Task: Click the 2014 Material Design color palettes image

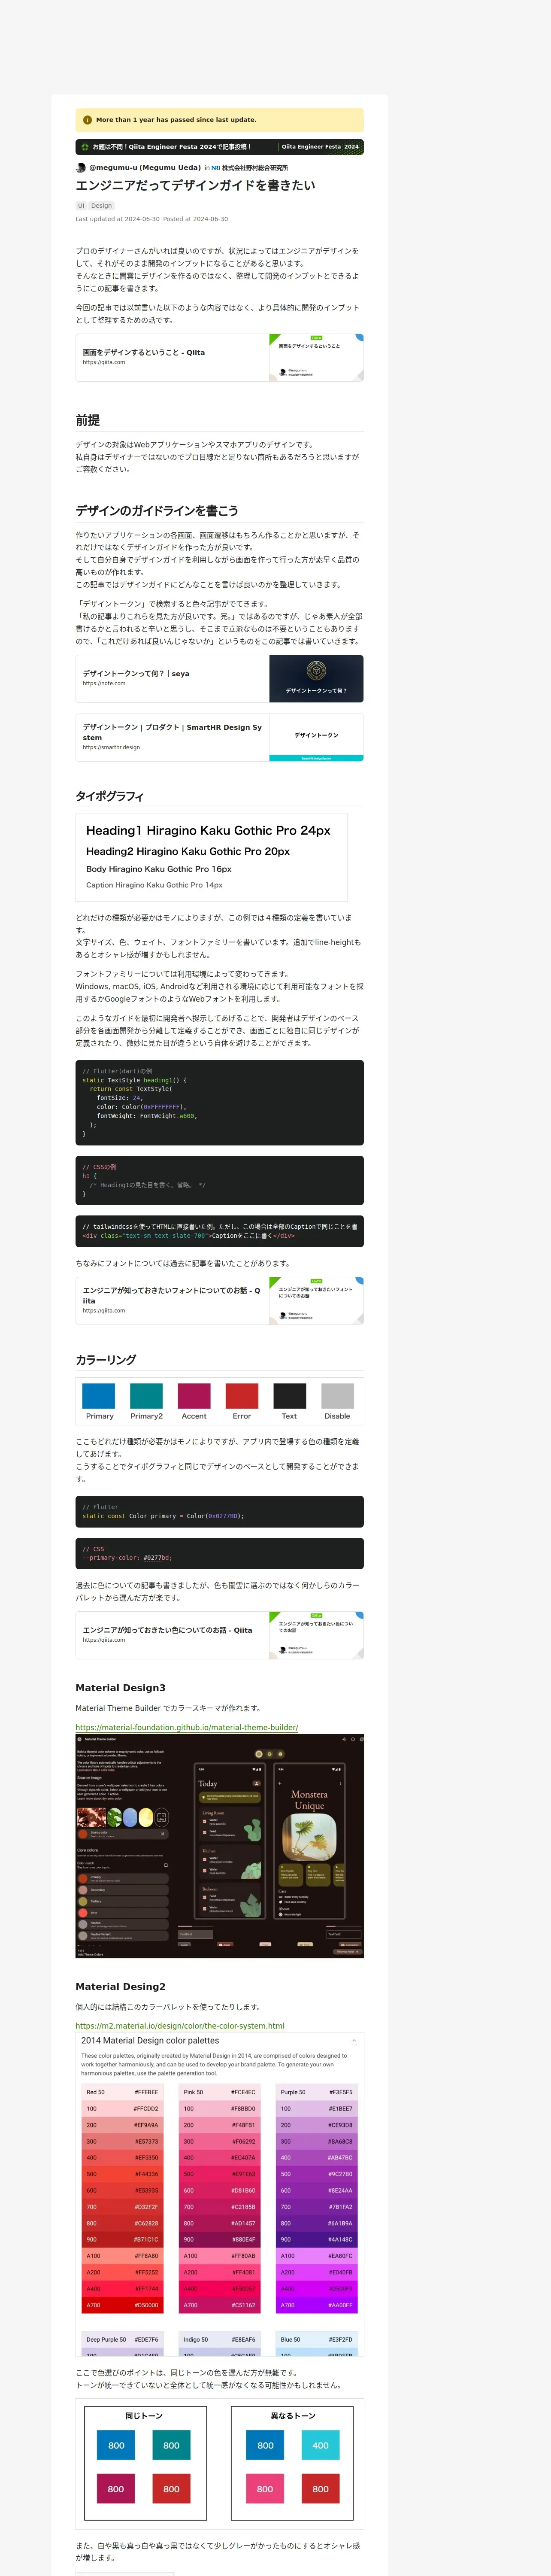Action: (x=220, y=2194)
